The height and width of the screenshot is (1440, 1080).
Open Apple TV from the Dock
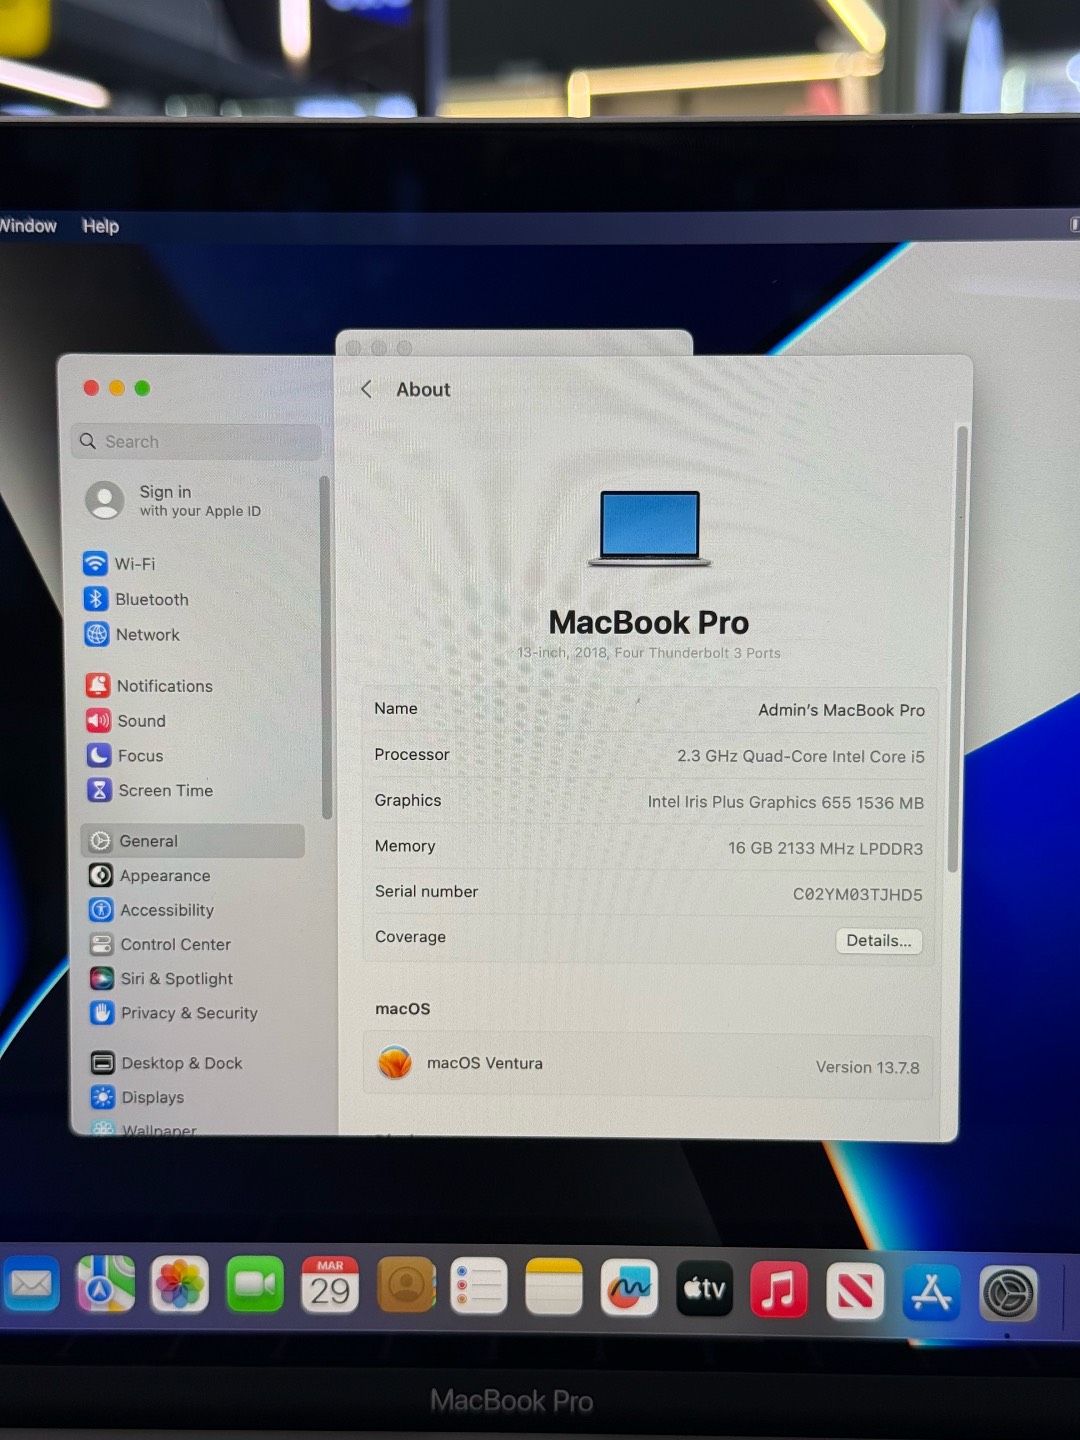pyautogui.click(x=704, y=1289)
